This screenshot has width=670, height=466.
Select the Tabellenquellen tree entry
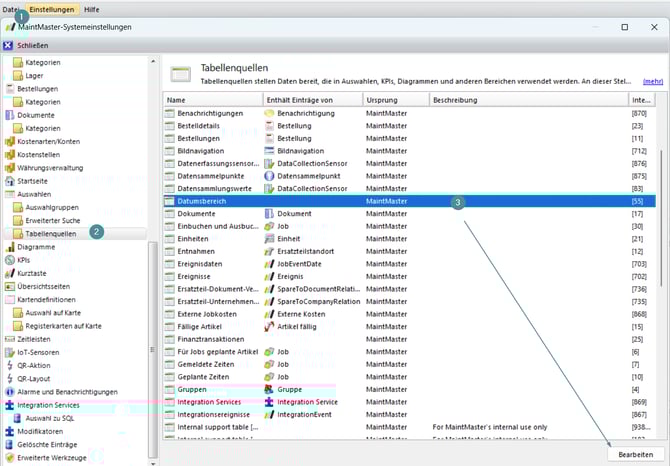pos(51,233)
